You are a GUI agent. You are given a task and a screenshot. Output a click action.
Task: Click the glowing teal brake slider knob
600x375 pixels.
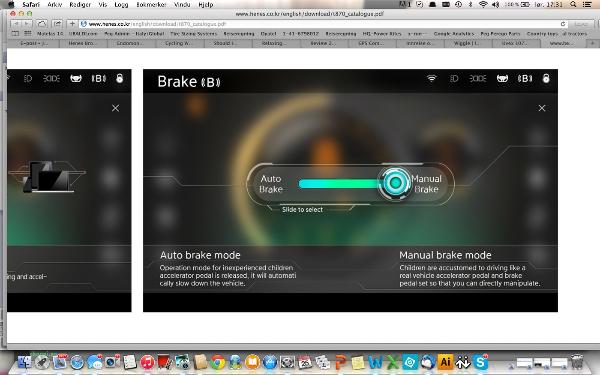pos(395,183)
